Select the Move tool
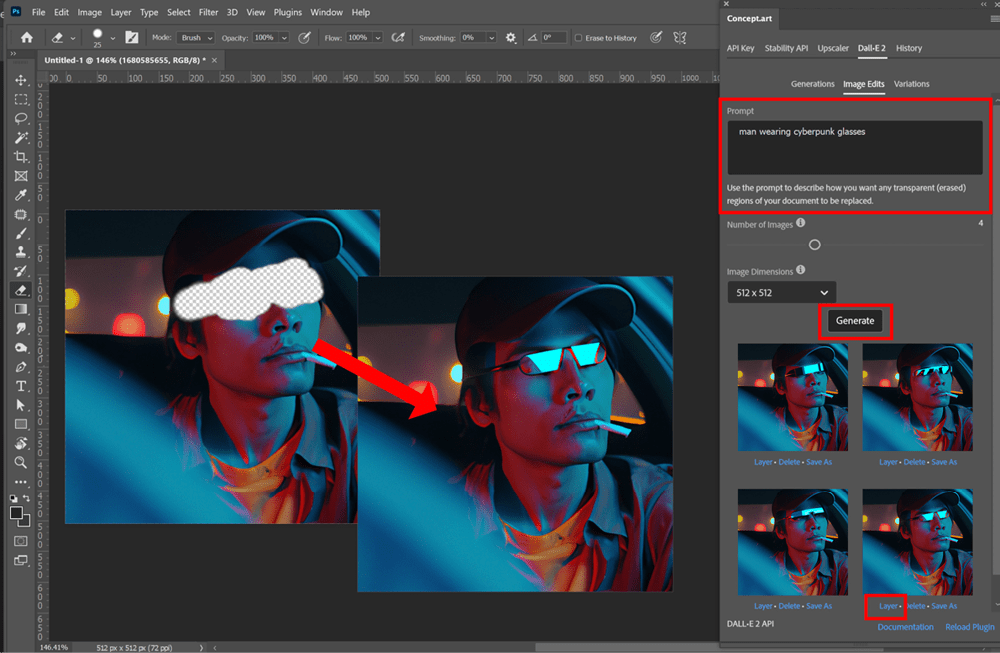Viewport: 1000px width, 653px height. (21, 80)
